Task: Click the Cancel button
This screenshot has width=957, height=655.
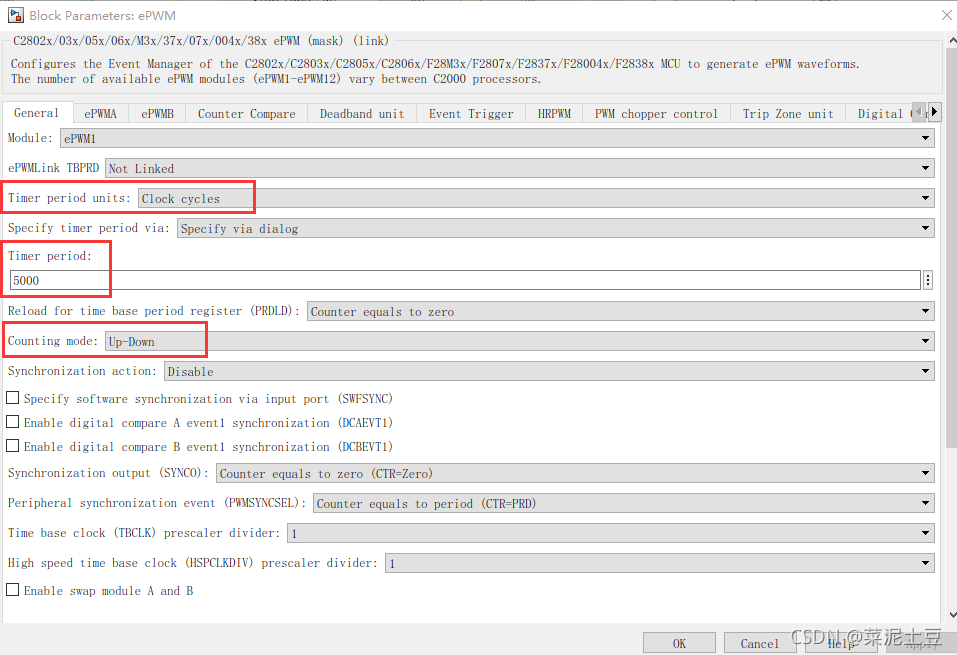Action: [760, 643]
